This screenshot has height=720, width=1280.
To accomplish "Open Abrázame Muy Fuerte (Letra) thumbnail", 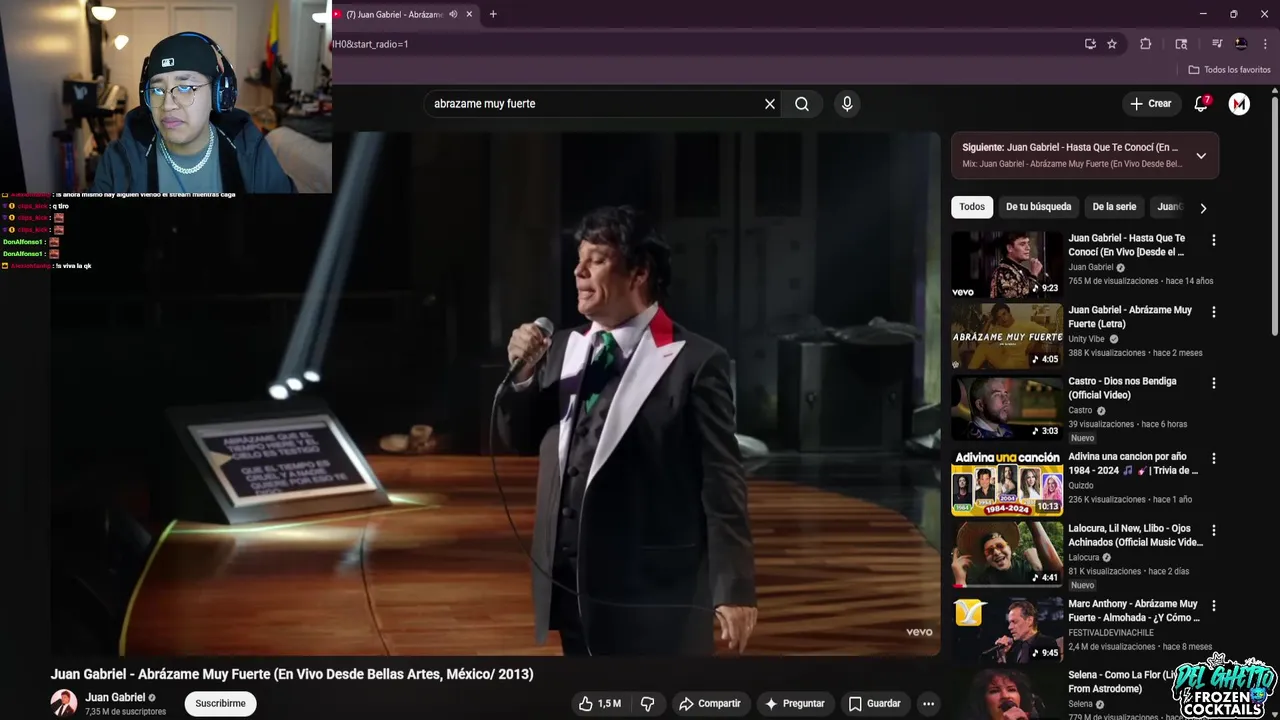I will click(1007, 337).
